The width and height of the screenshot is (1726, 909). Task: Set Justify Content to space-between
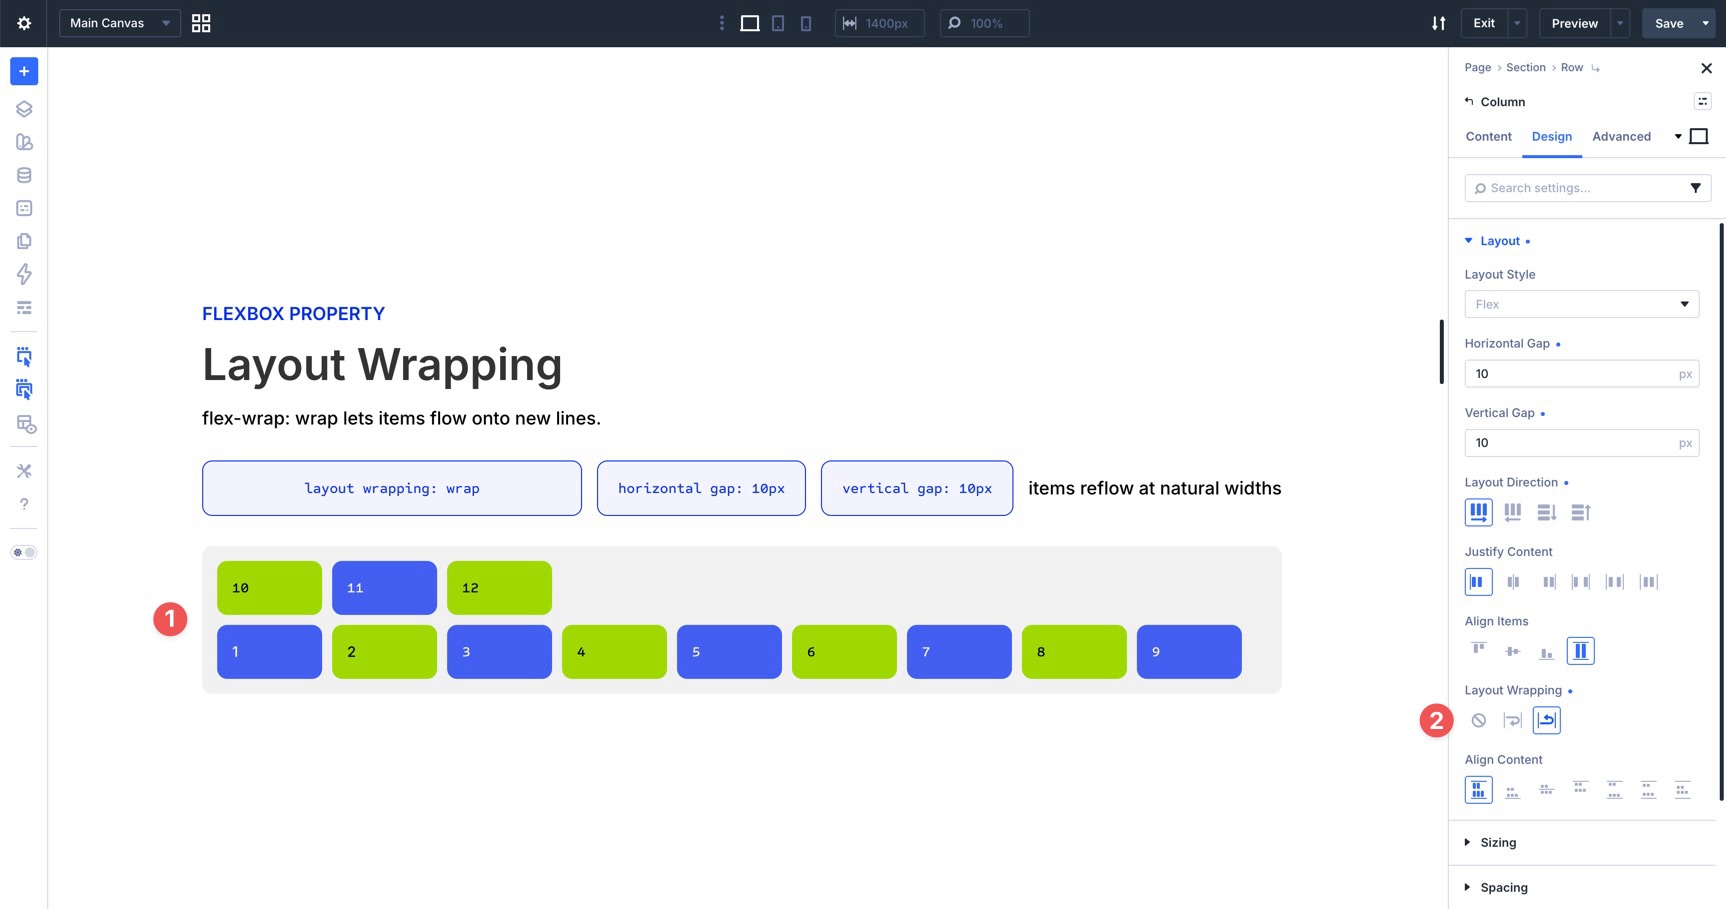point(1581,582)
